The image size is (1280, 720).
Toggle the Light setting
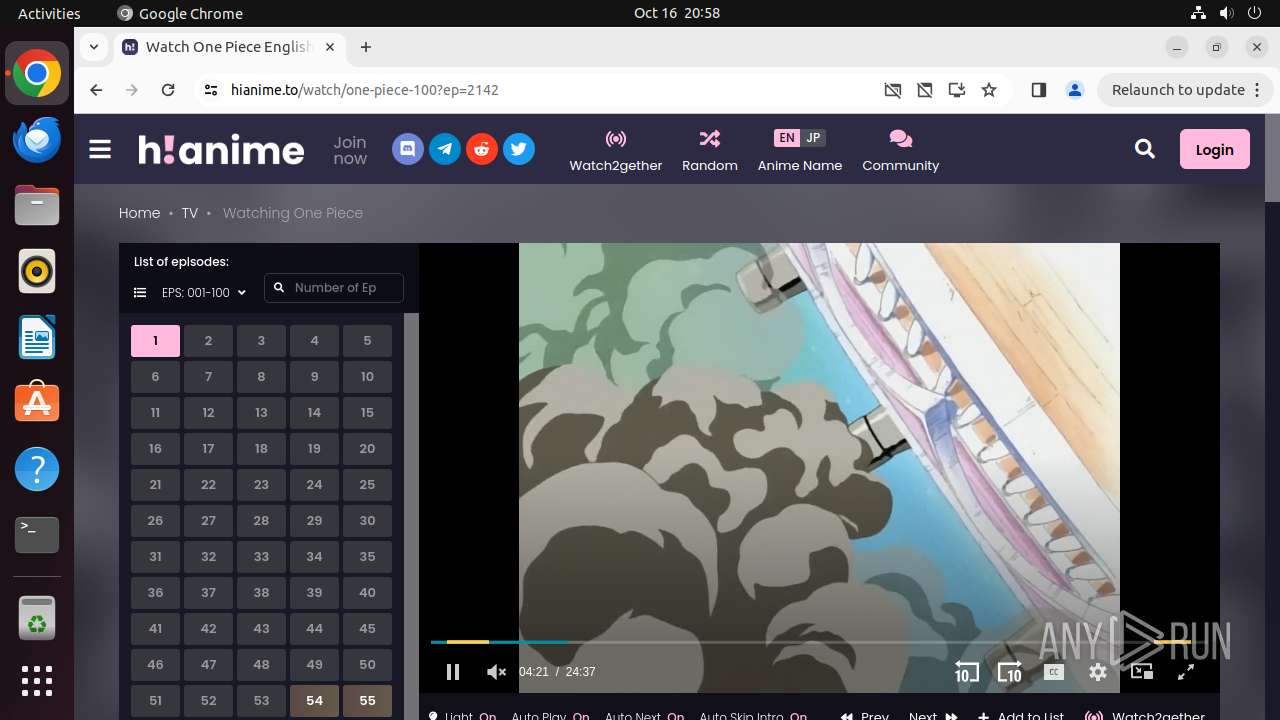point(462,716)
